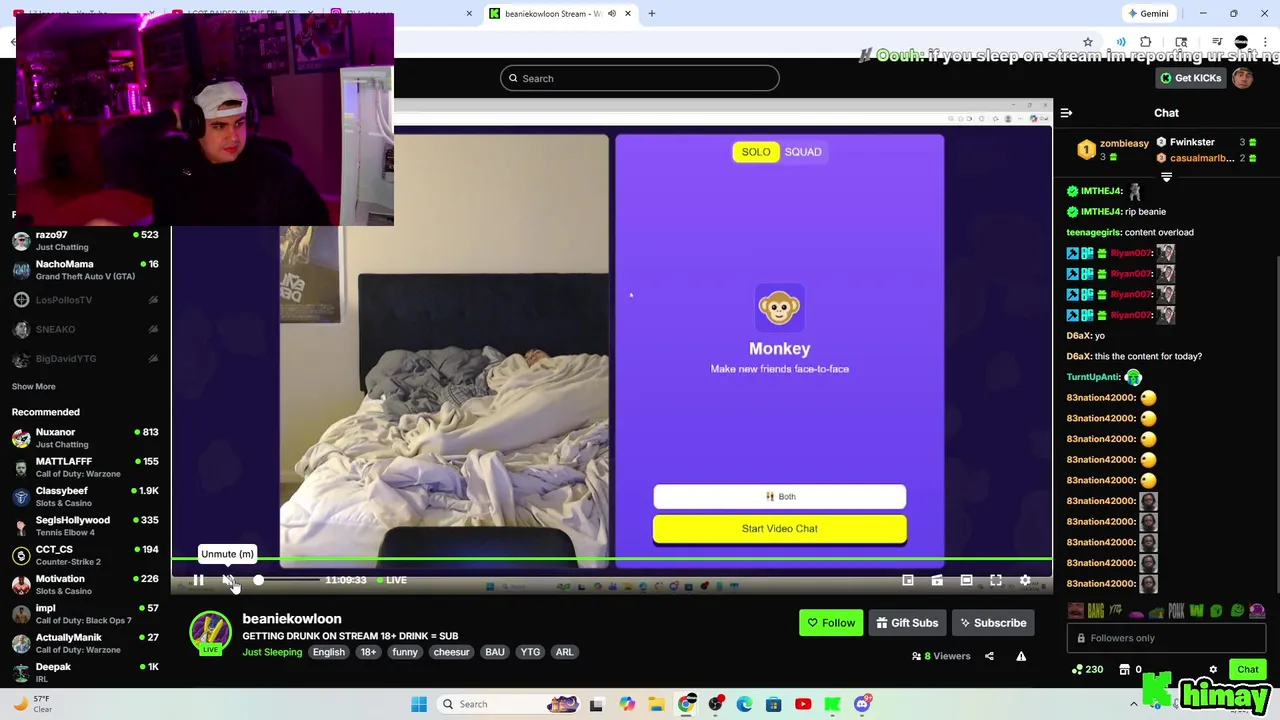Open a new browser tab
Viewport: 1280px width, 720px height.
pyautogui.click(x=651, y=14)
